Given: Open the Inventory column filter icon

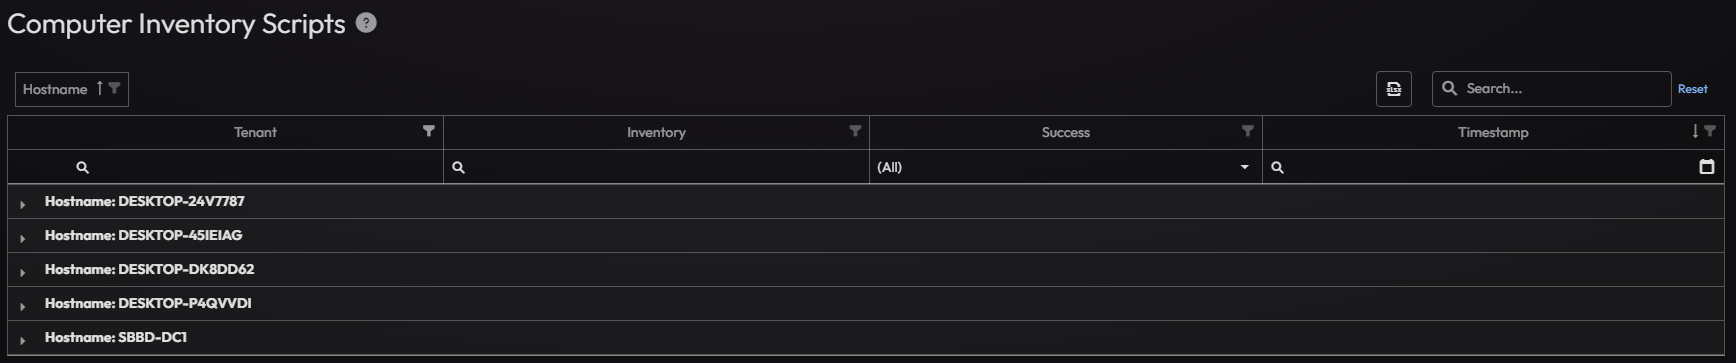Looking at the screenshot, I should (x=855, y=131).
